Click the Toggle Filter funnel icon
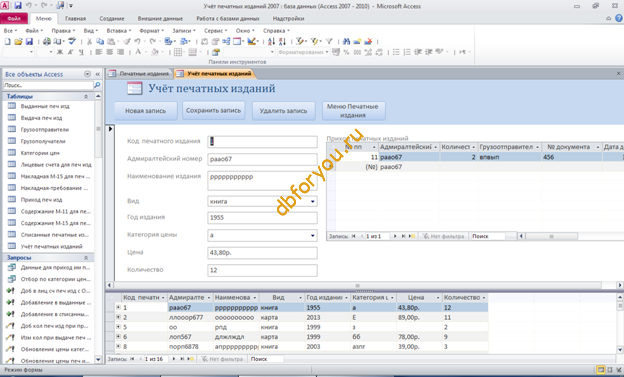 coord(329,41)
